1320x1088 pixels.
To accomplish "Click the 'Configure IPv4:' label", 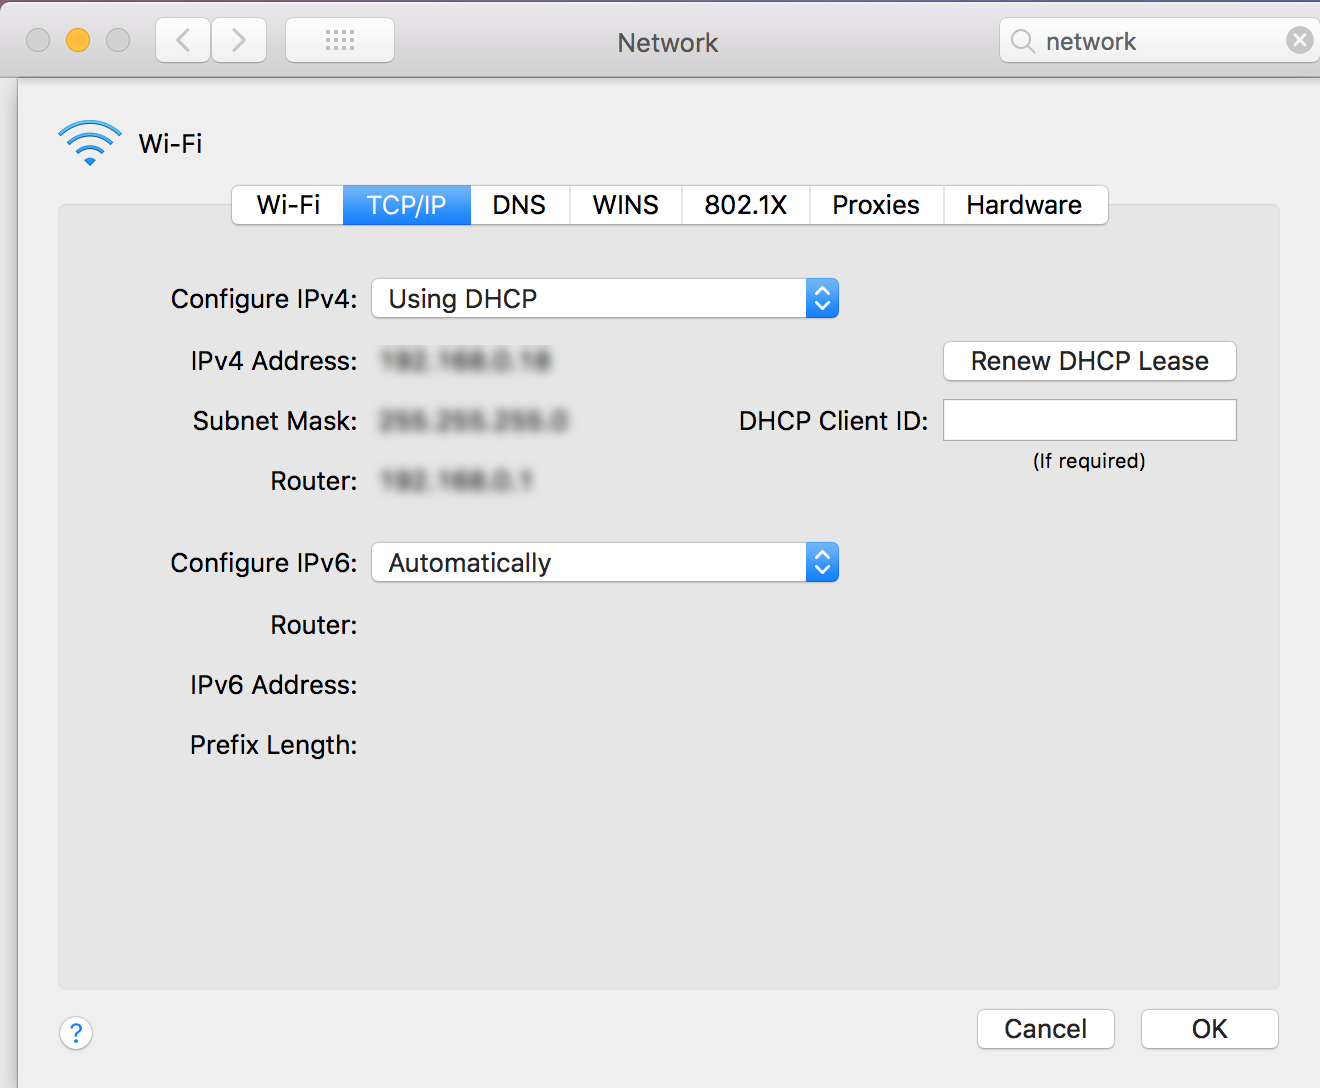I will (x=264, y=299).
